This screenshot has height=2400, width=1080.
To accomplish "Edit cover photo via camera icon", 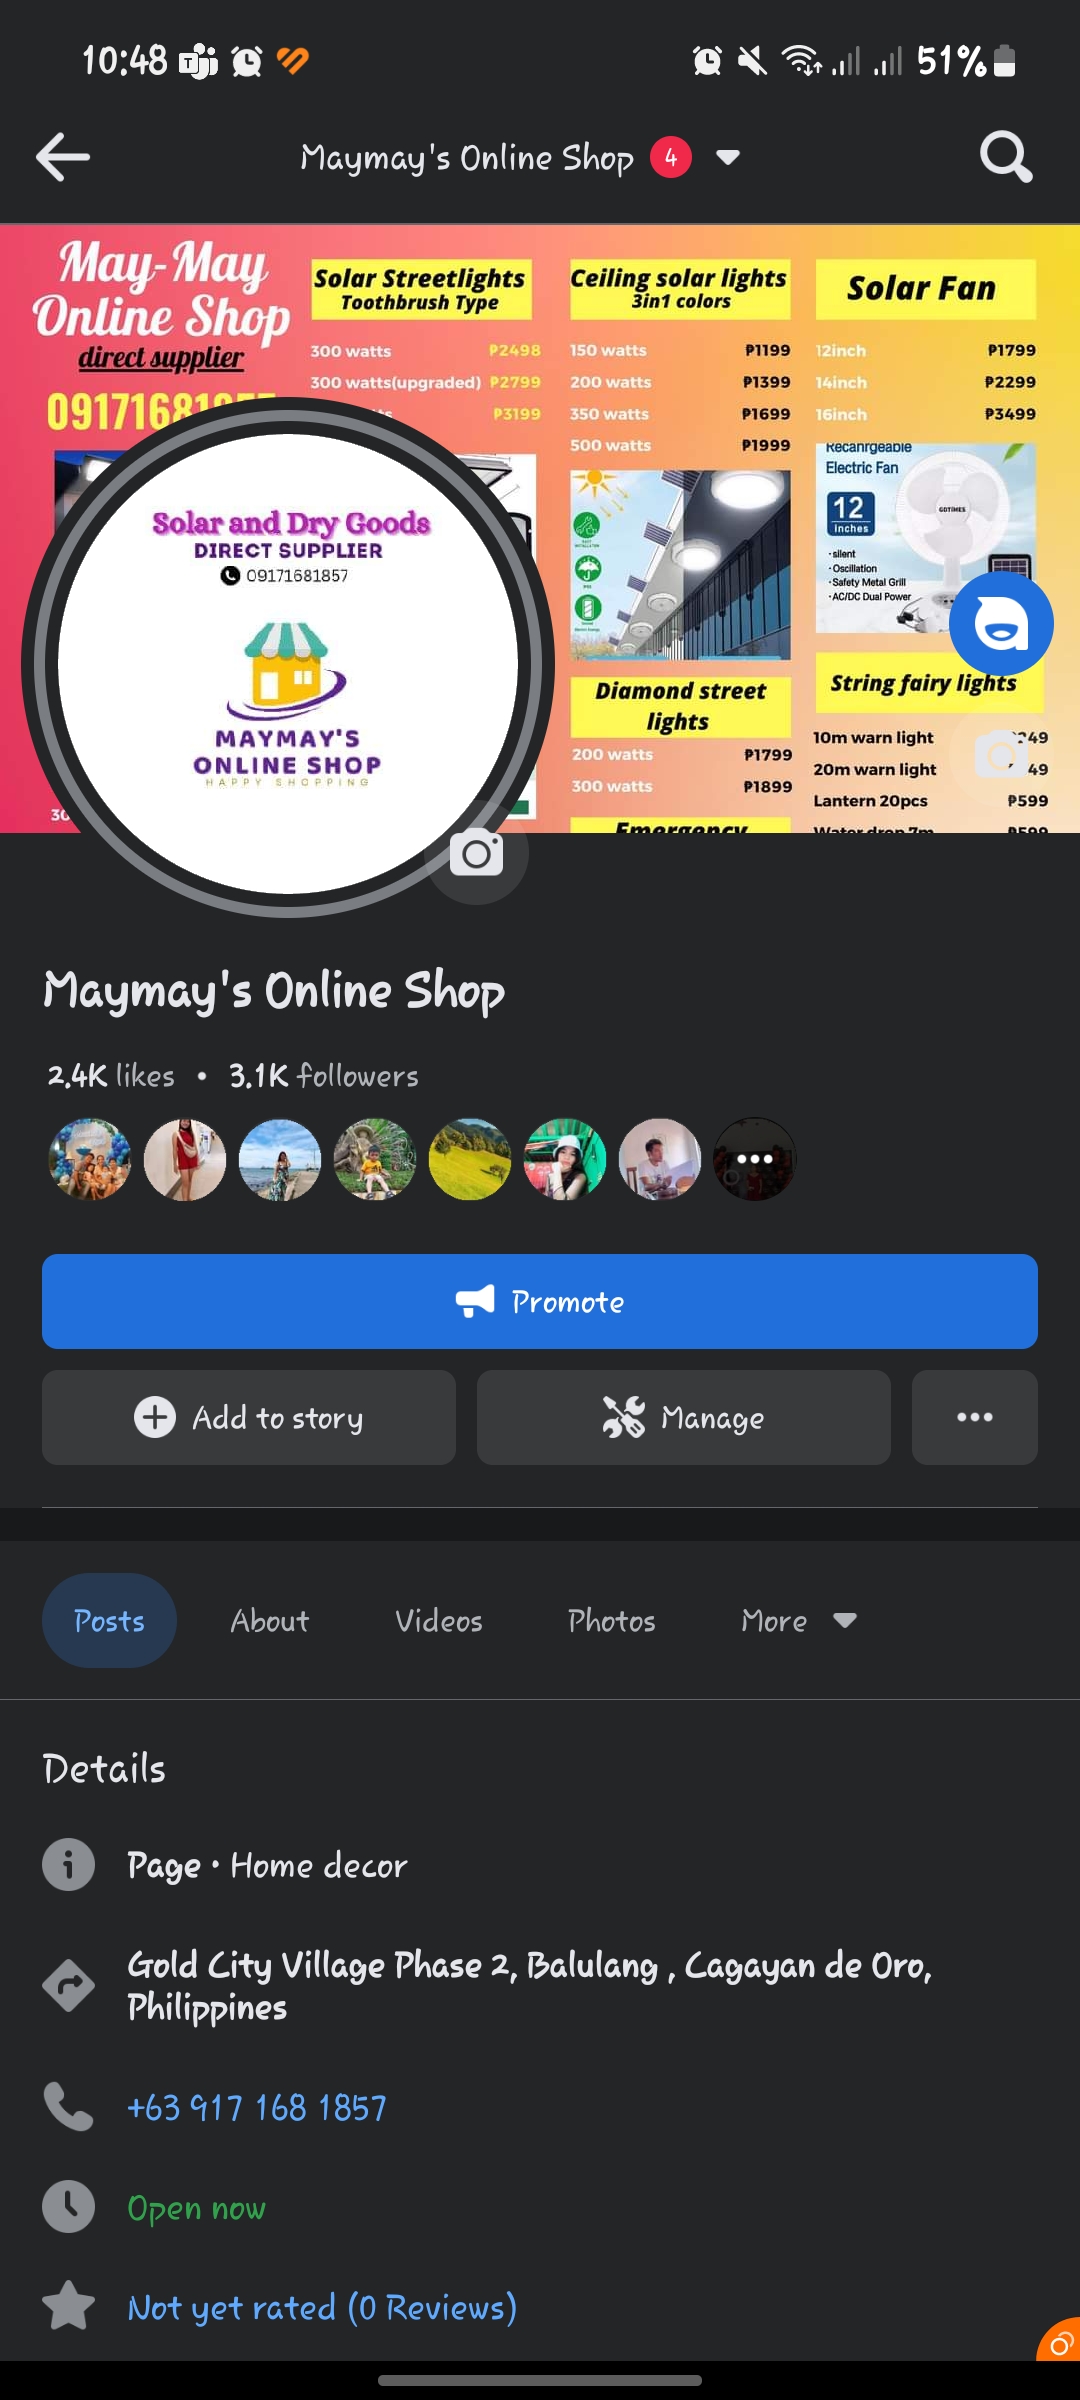I will pos(1001,757).
